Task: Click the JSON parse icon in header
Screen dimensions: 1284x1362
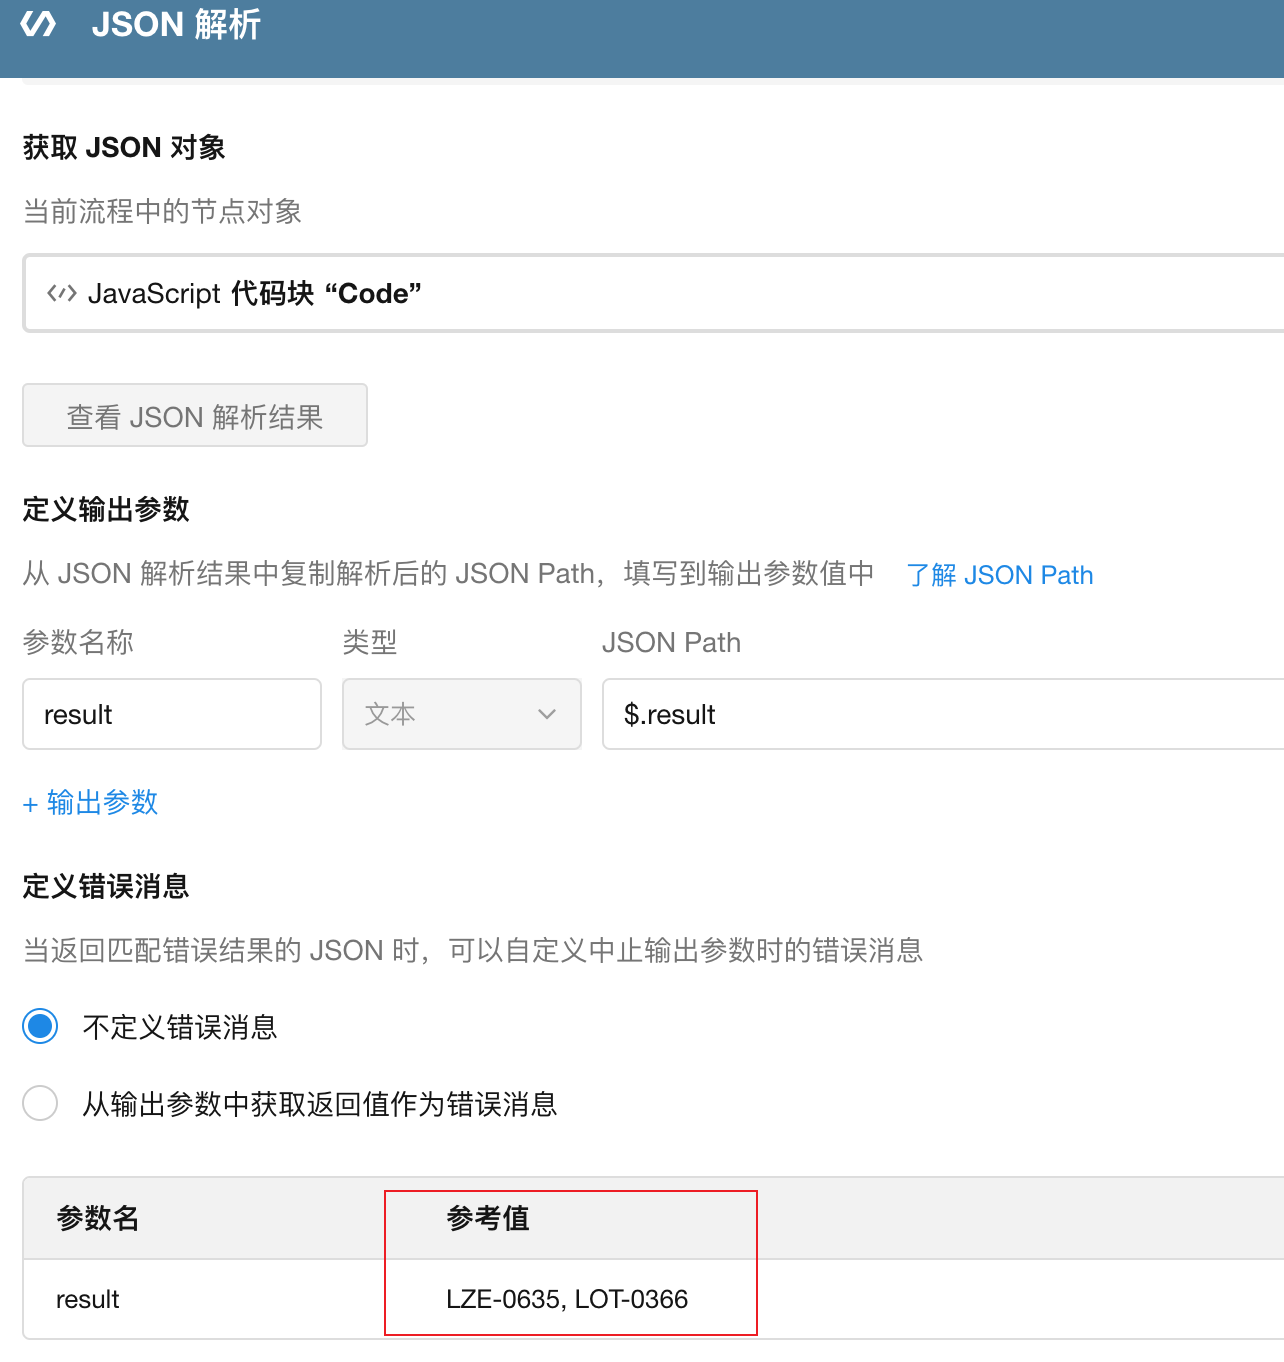Action: (x=39, y=24)
